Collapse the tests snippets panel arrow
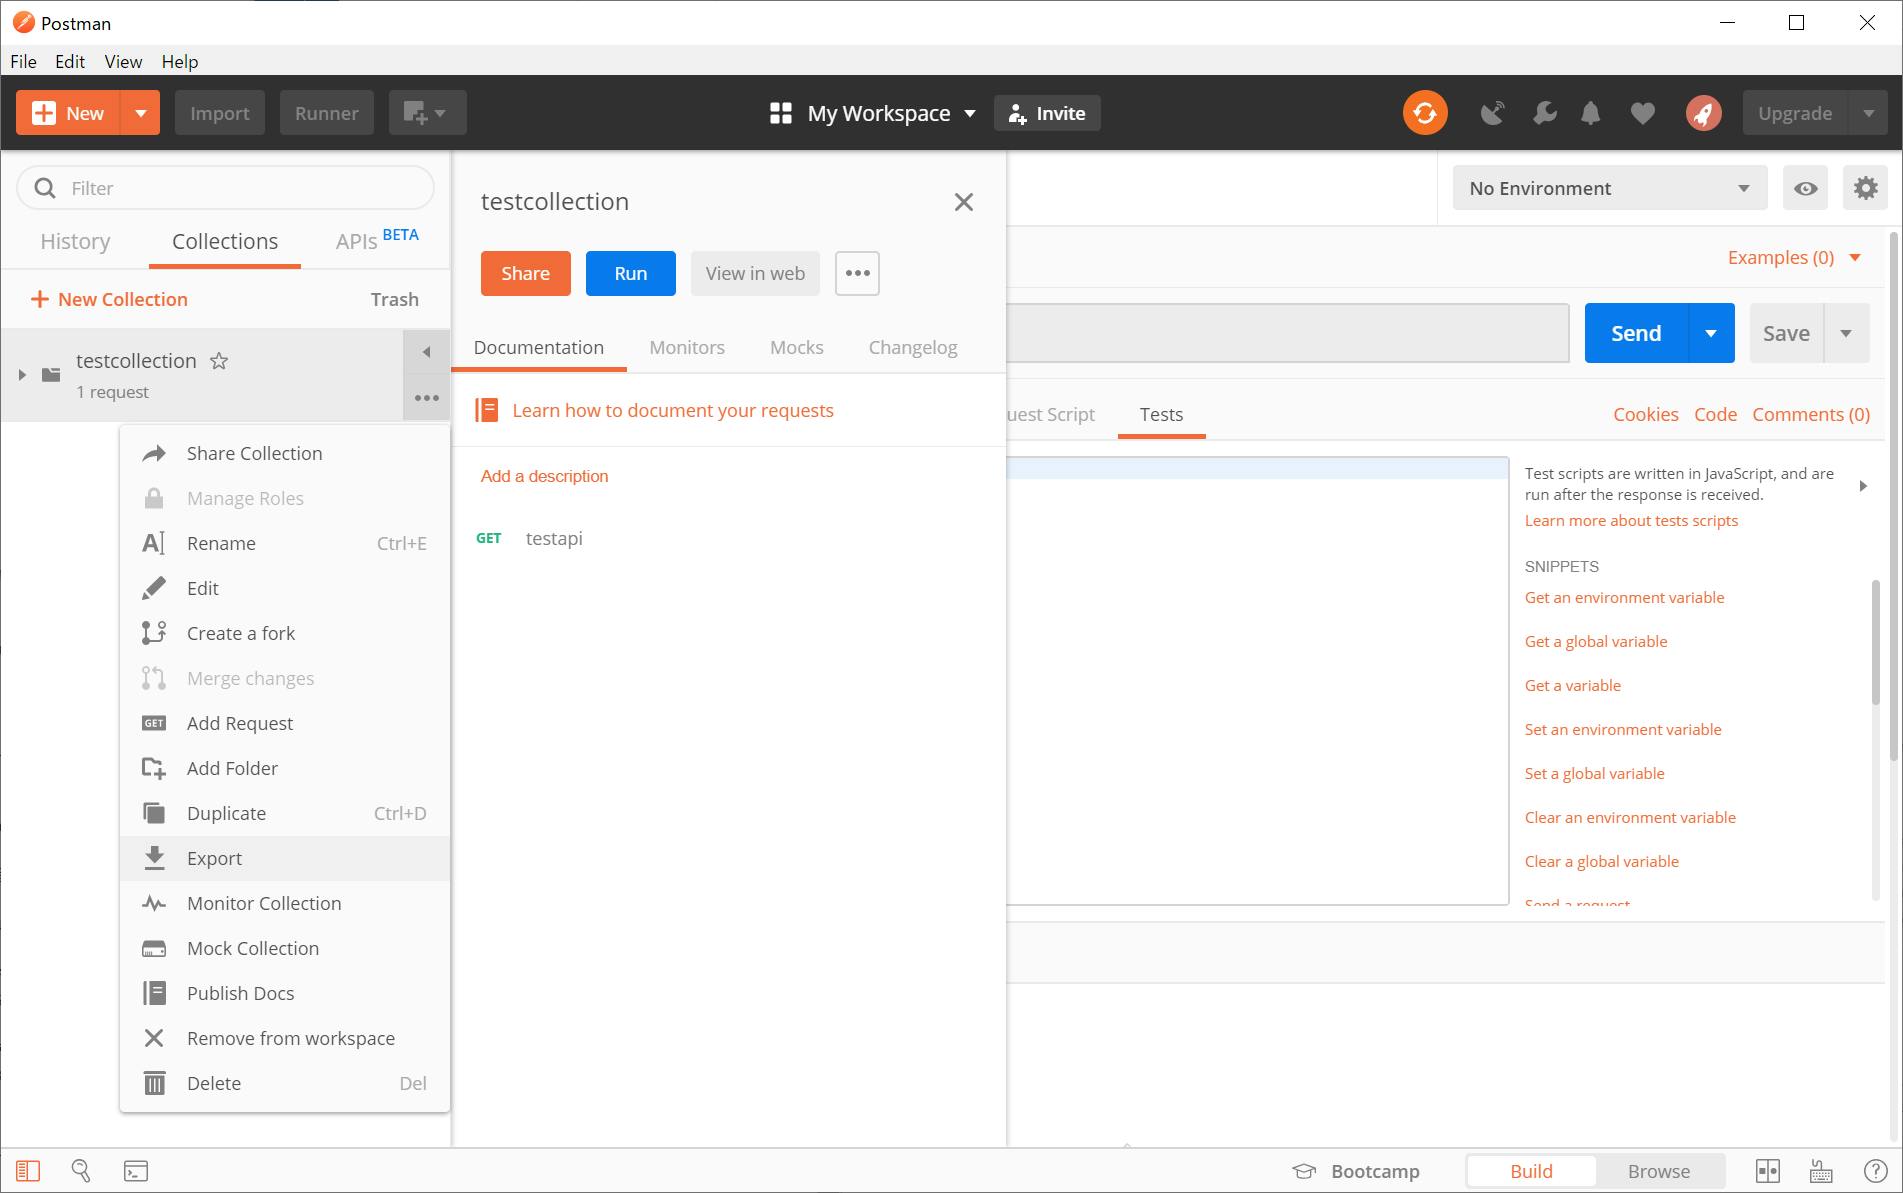This screenshot has height=1193, width=1903. 1862,486
